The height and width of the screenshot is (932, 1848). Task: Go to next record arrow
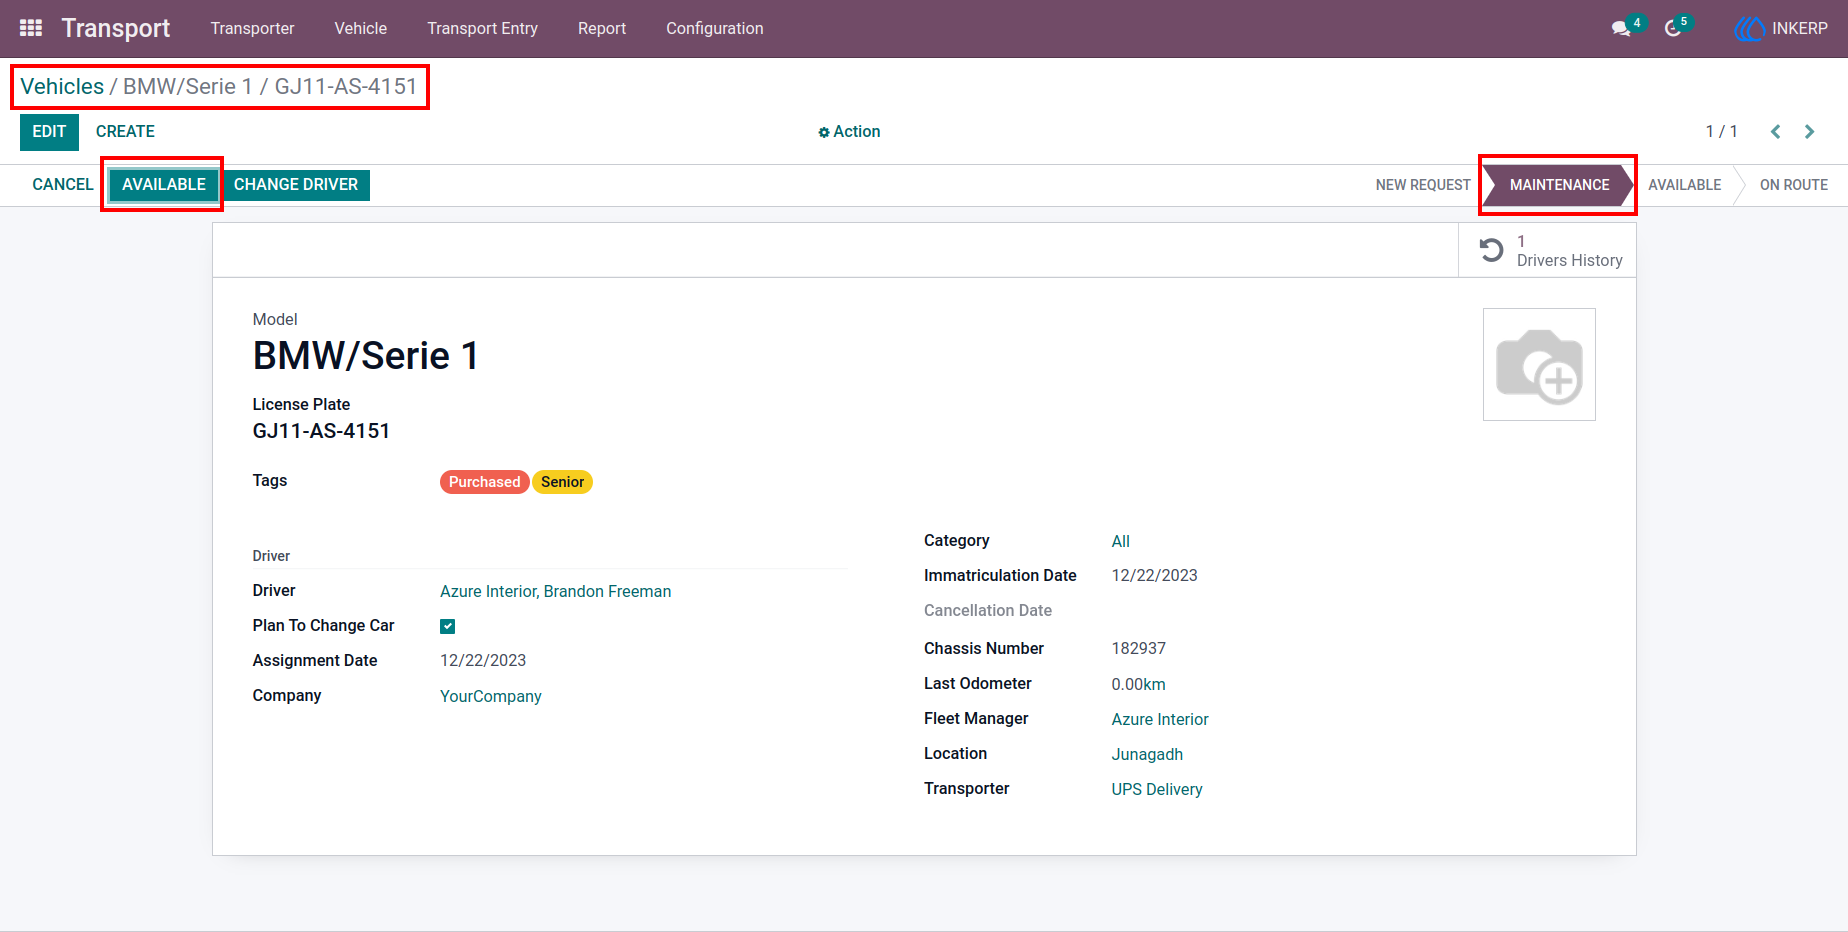[1809, 132]
